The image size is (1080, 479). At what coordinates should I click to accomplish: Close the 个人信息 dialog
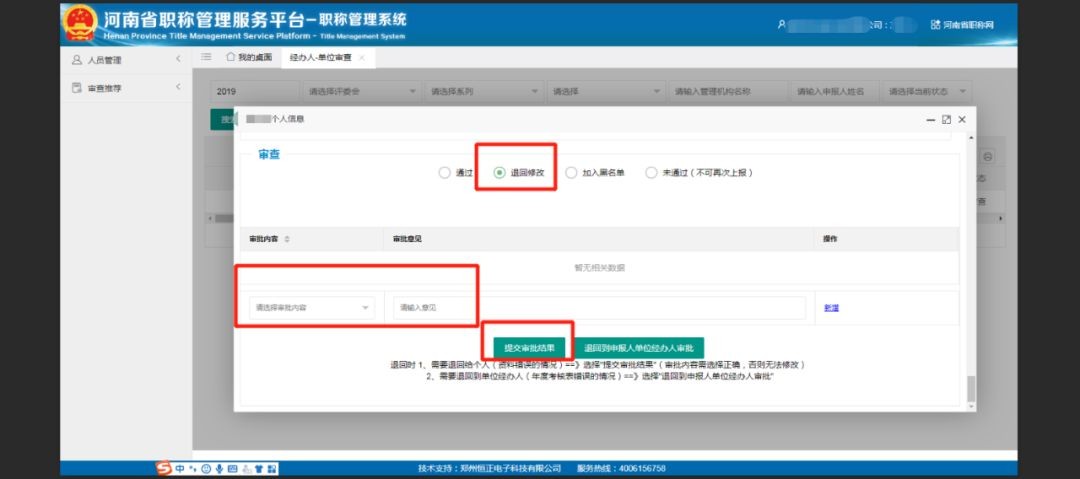(962, 119)
